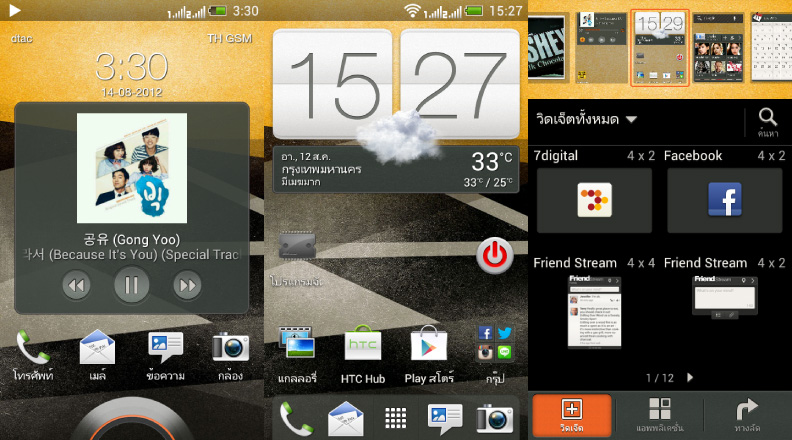This screenshot has height=440, width=792.
Task: Switch to the ทางลัด shortcuts tab
Action: click(x=748, y=415)
